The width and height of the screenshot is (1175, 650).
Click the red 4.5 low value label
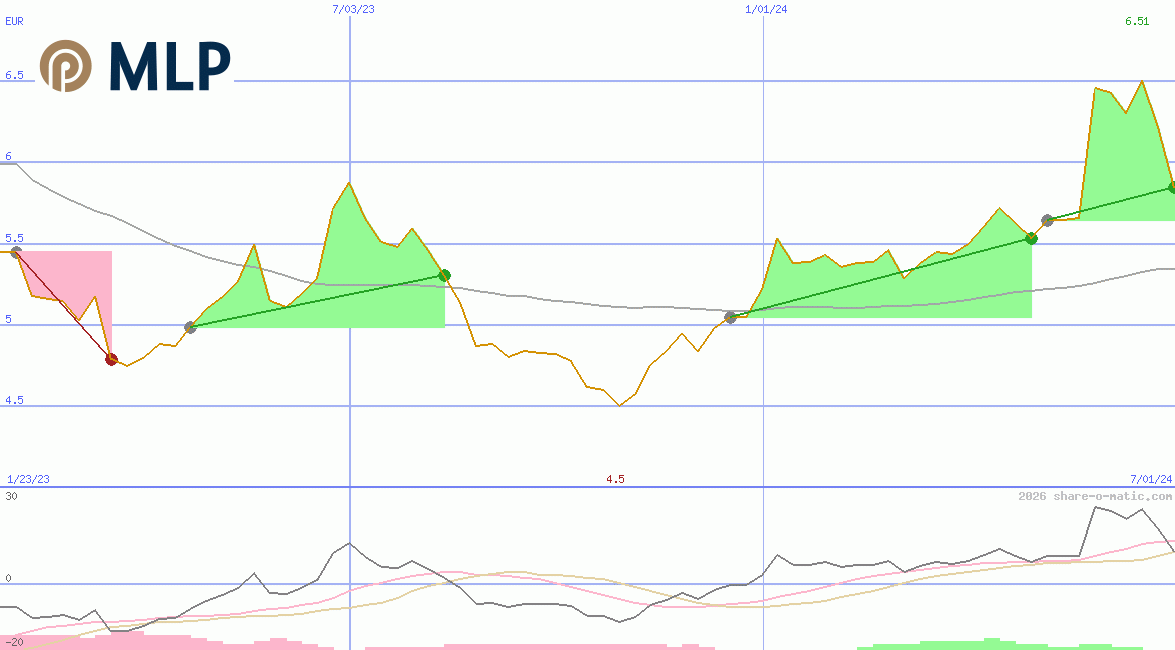[x=615, y=479]
